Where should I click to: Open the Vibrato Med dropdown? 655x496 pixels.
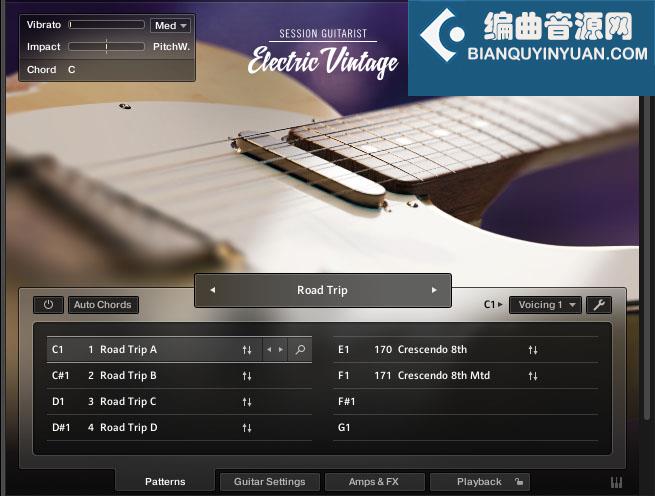pos(170,25)
